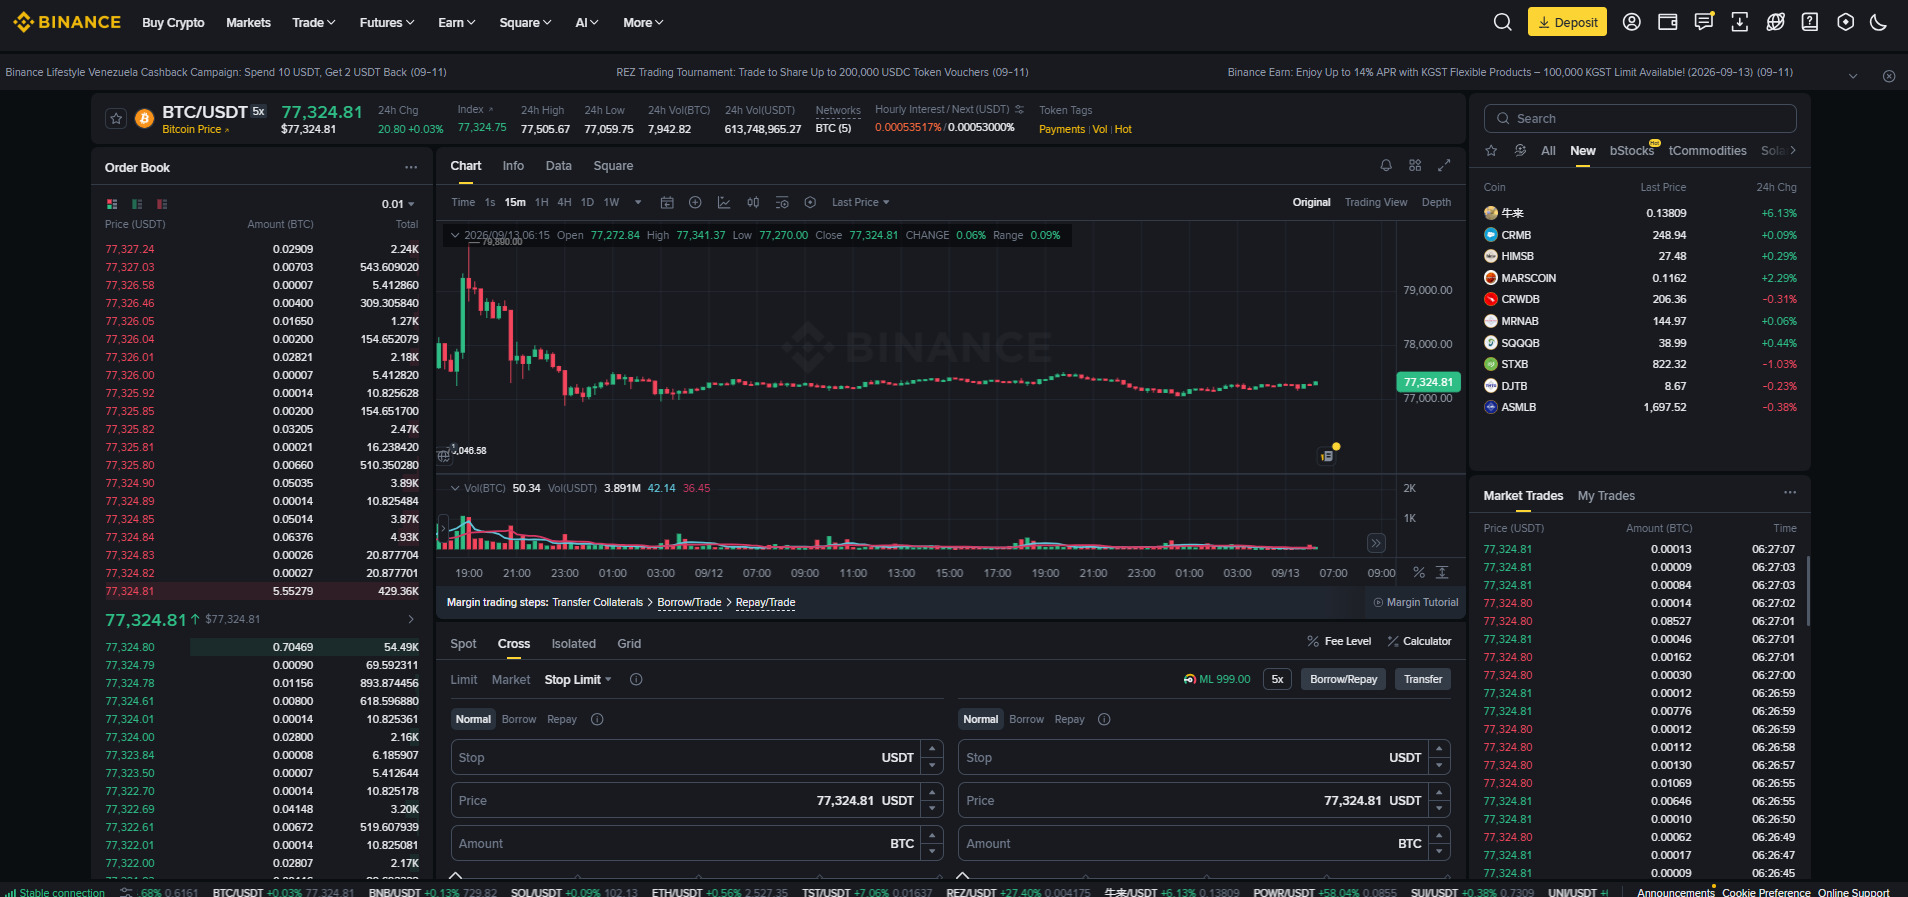Screen dimensions: 1908x897
Task: Open the Earn menu dropdown
Action: 457,22
